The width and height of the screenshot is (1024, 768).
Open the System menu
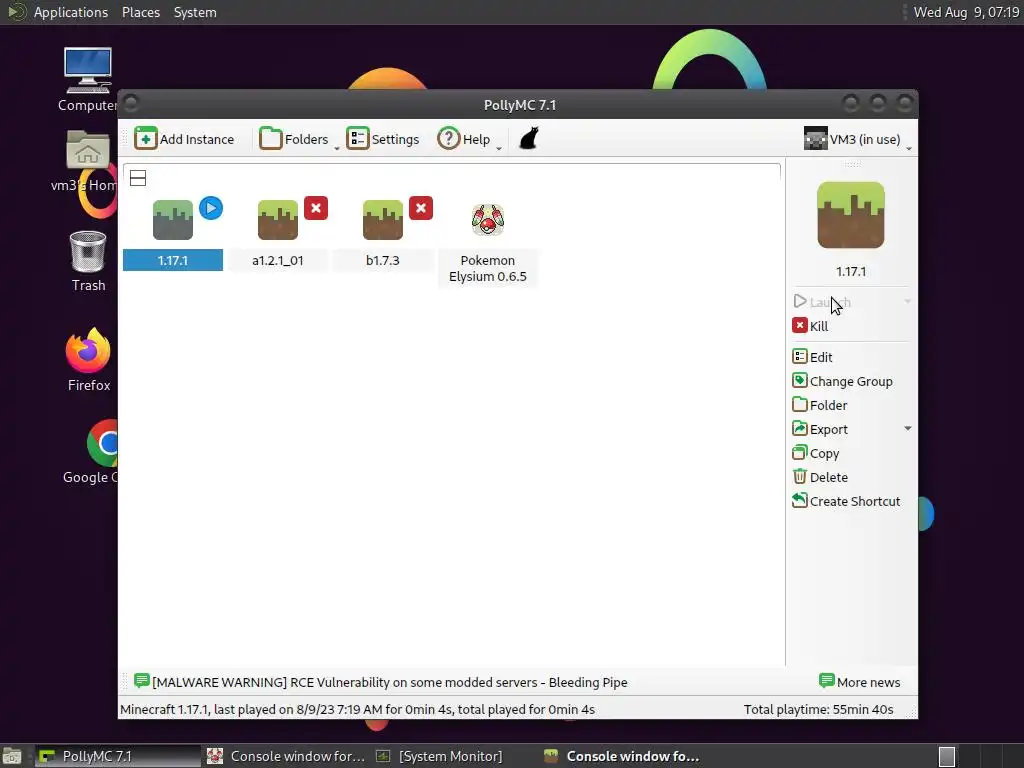coord(195,12)
